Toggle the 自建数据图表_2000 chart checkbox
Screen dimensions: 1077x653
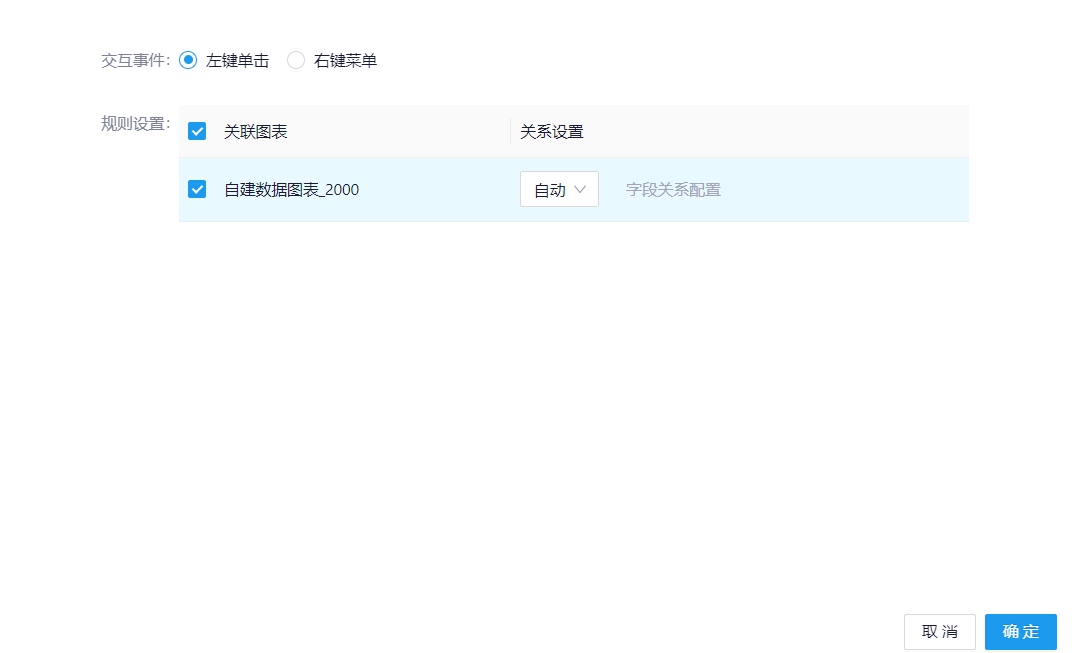click(x=197, y=188)
